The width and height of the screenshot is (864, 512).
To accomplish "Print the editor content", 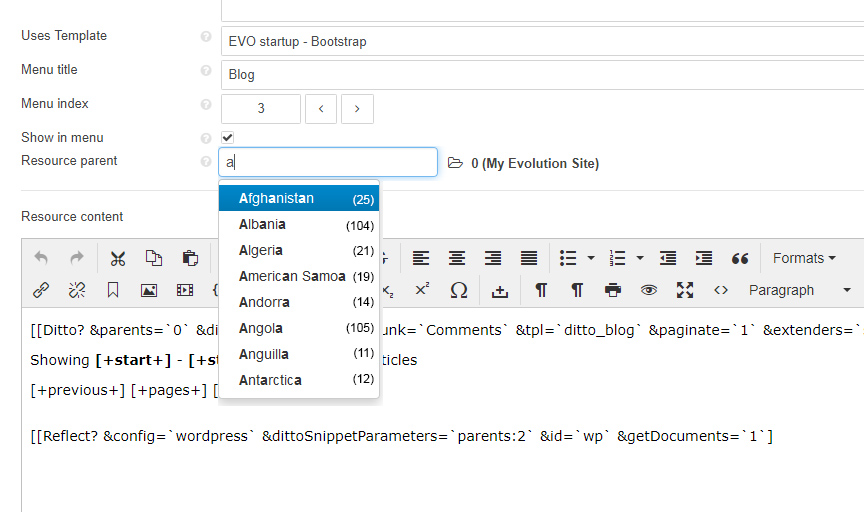I will tap(613, 290).
